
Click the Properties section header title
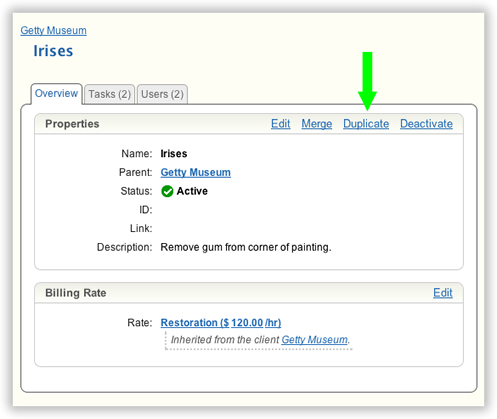coord(72,124)
